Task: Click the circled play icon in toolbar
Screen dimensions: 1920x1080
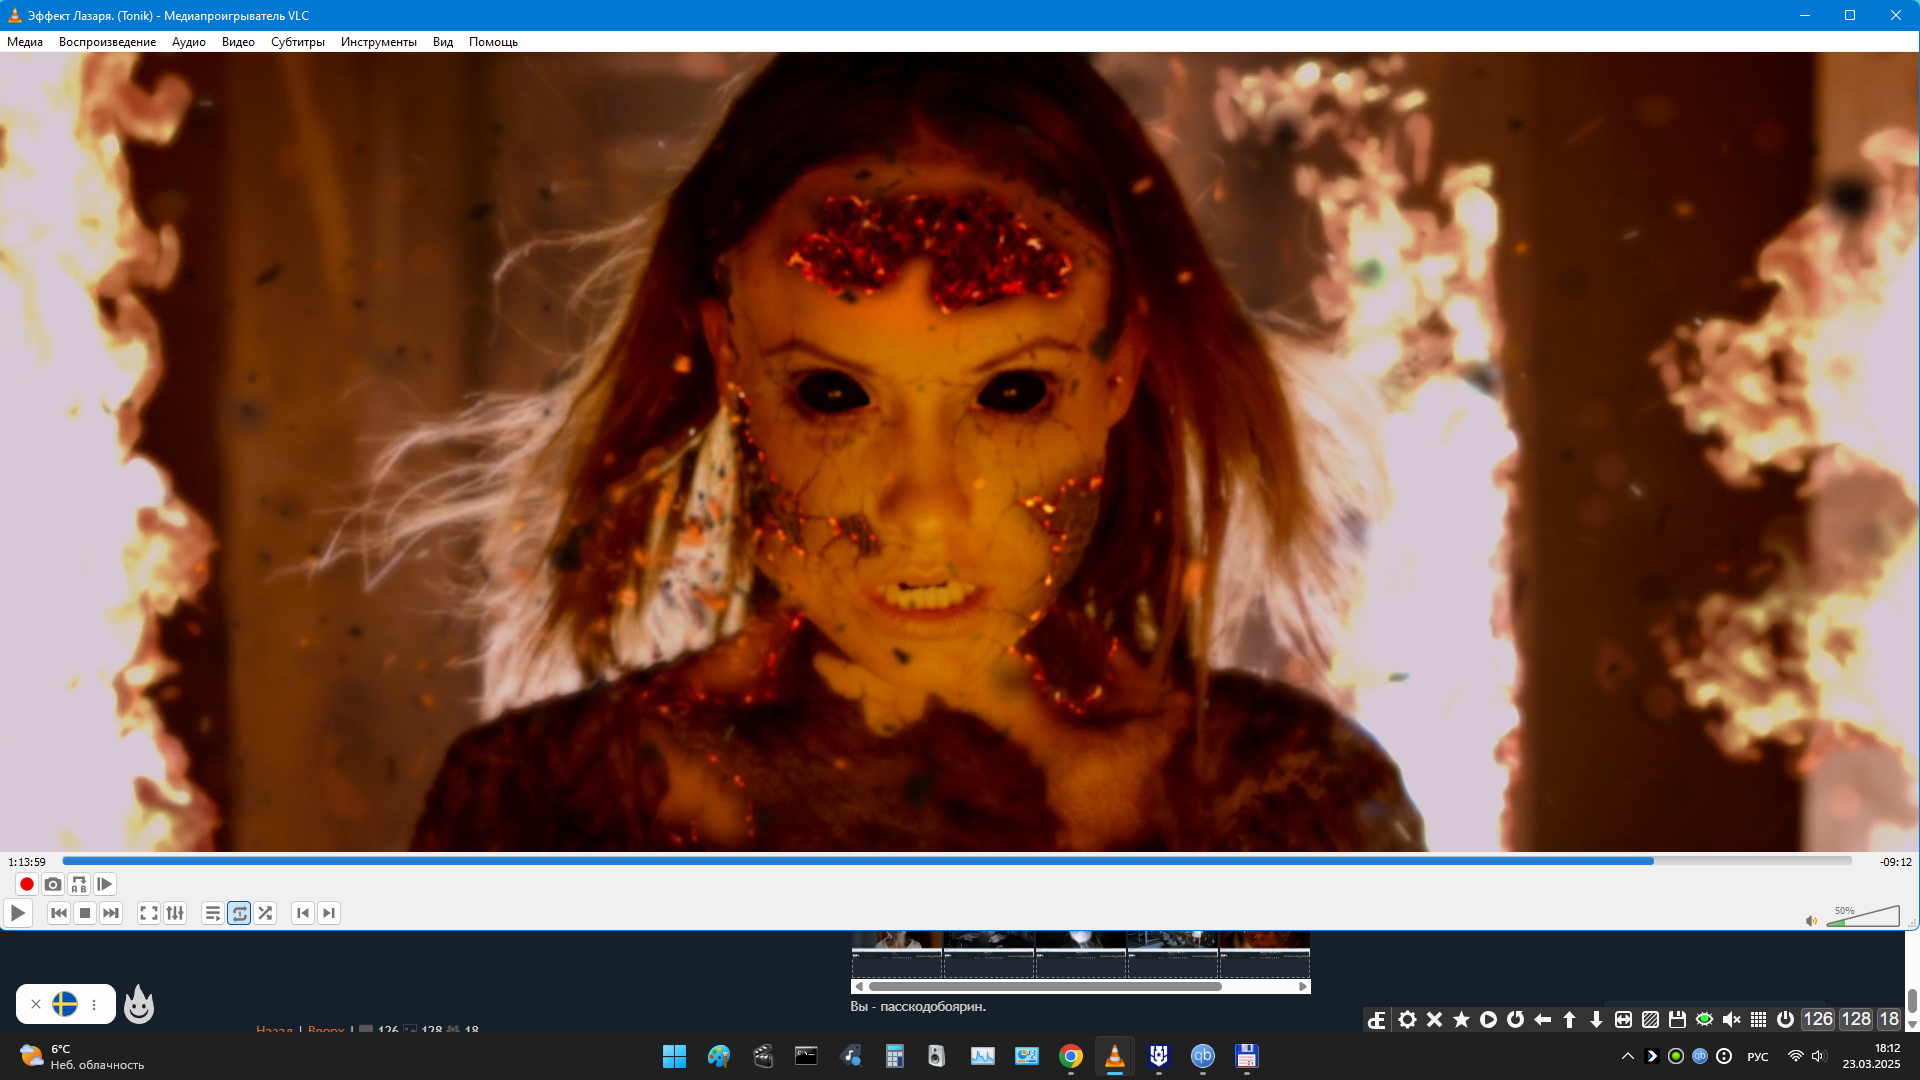Action: click(x=1488, y=1019)
